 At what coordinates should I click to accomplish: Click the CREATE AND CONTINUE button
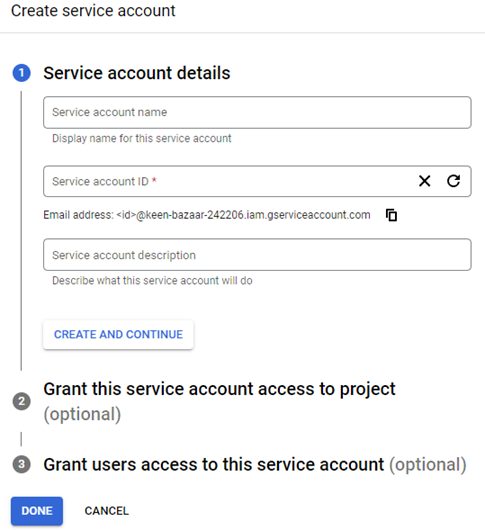pos(118,335)
